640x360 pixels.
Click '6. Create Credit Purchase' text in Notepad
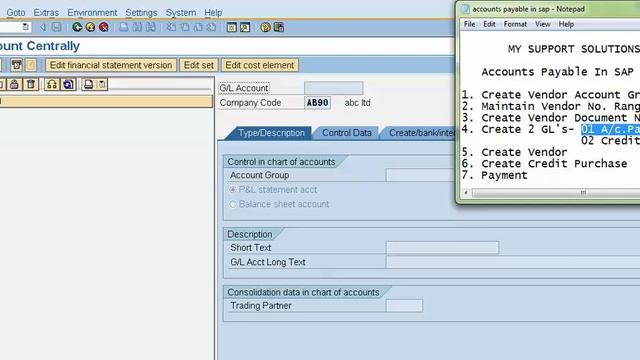click(x=544, y=164)
